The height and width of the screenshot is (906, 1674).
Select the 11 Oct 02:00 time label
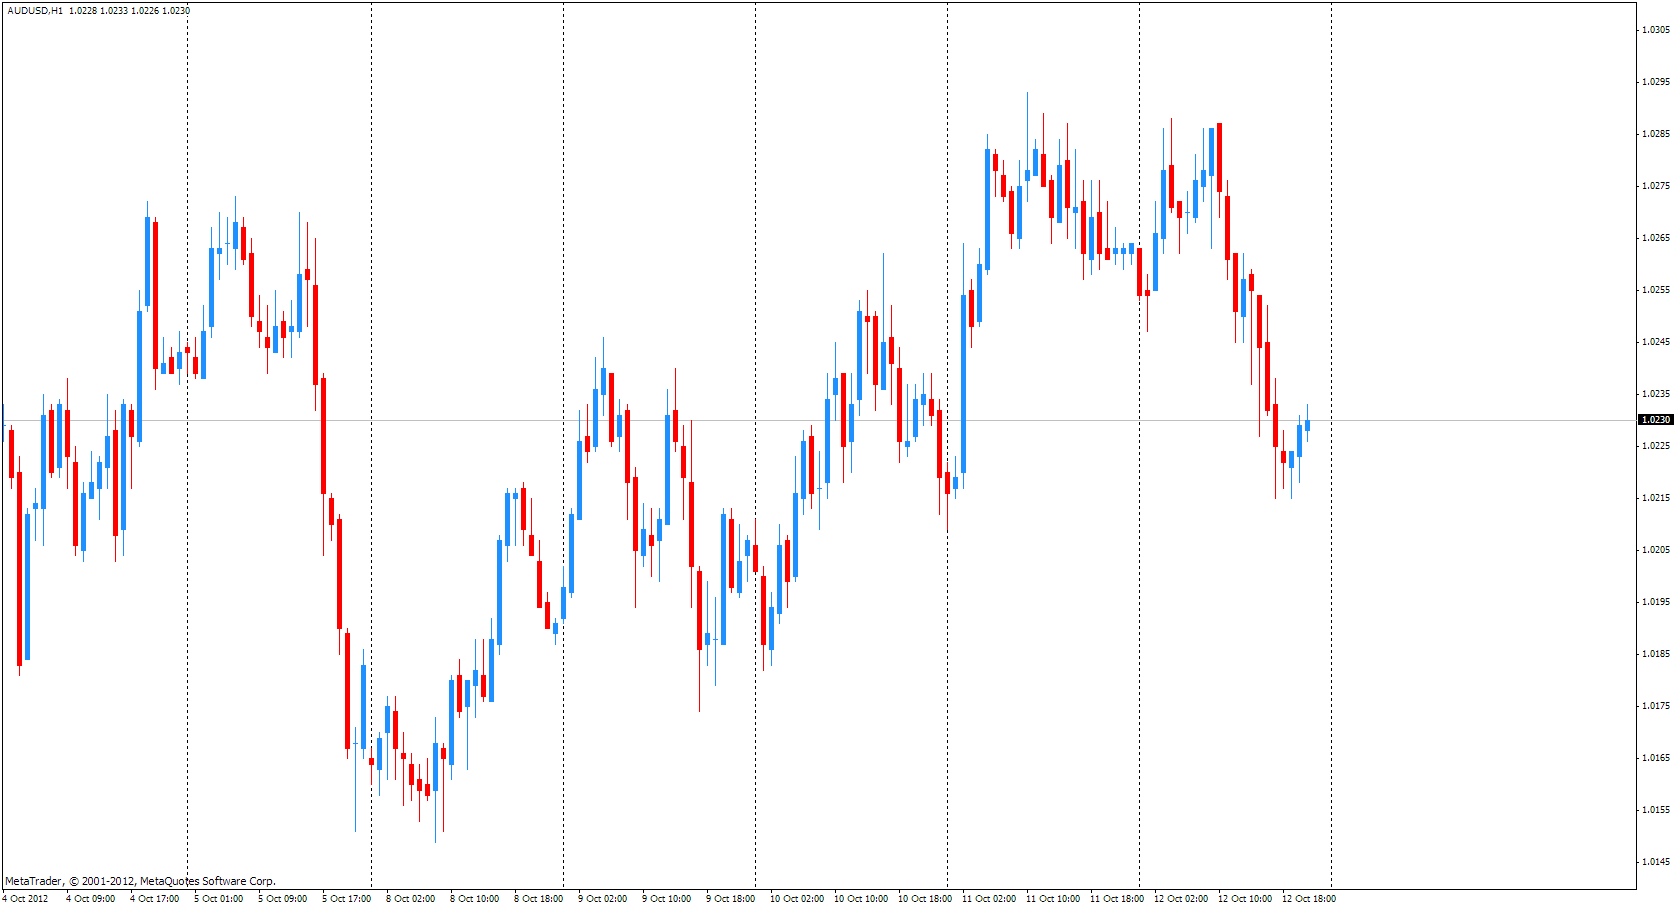click(989, 898)
